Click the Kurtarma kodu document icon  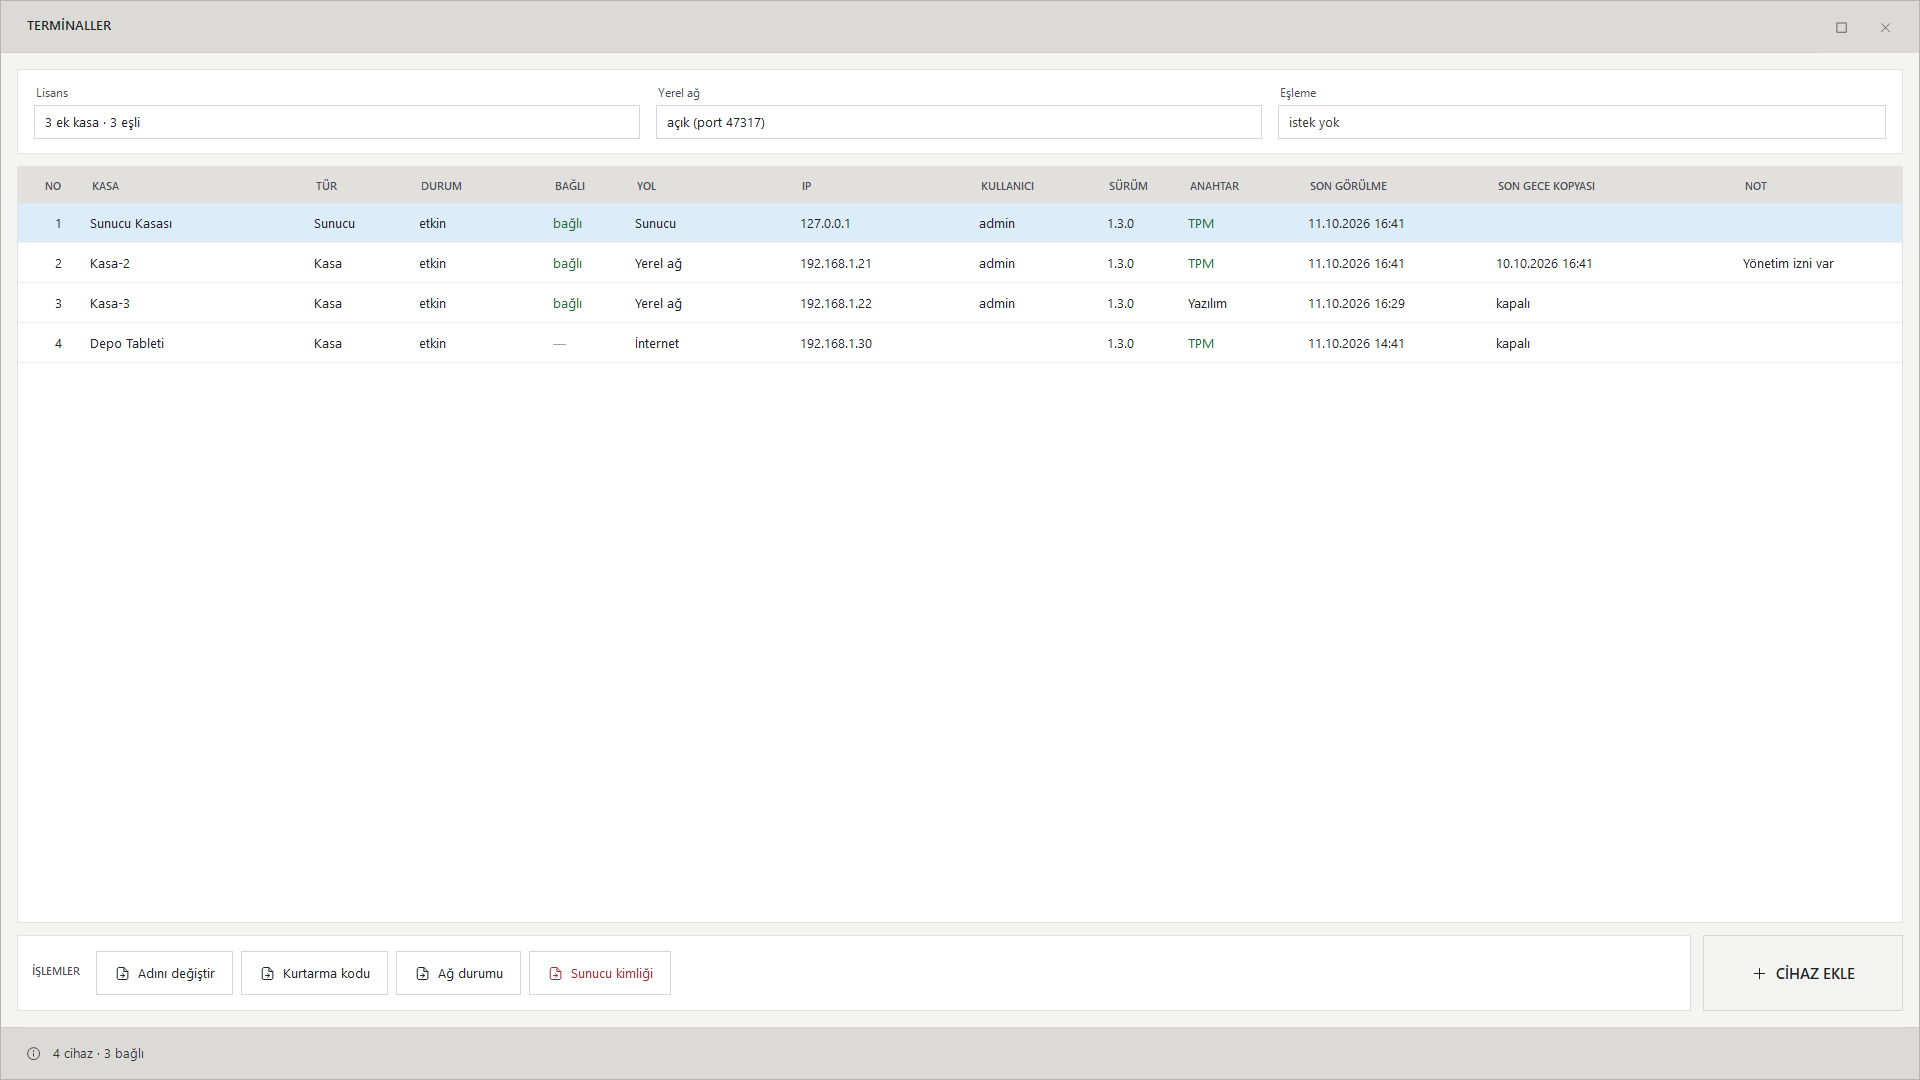point(267,974)
